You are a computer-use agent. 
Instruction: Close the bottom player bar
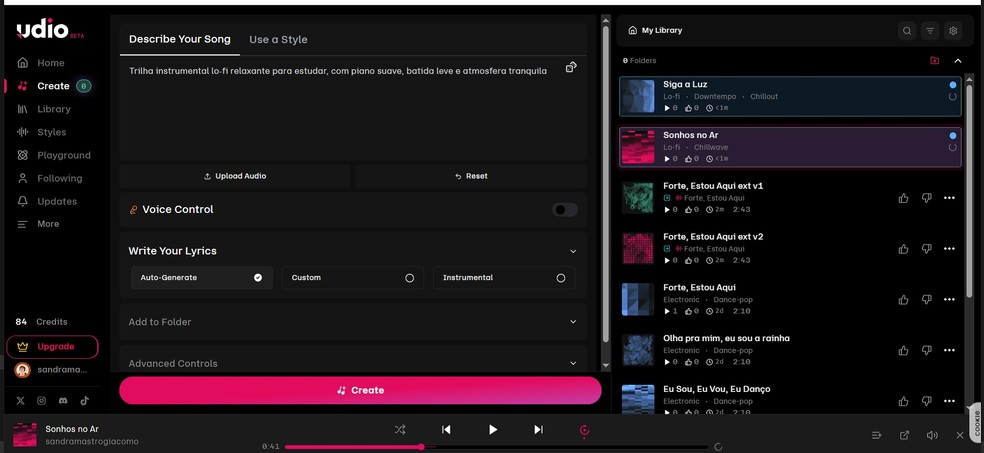[x=960, y=435]
